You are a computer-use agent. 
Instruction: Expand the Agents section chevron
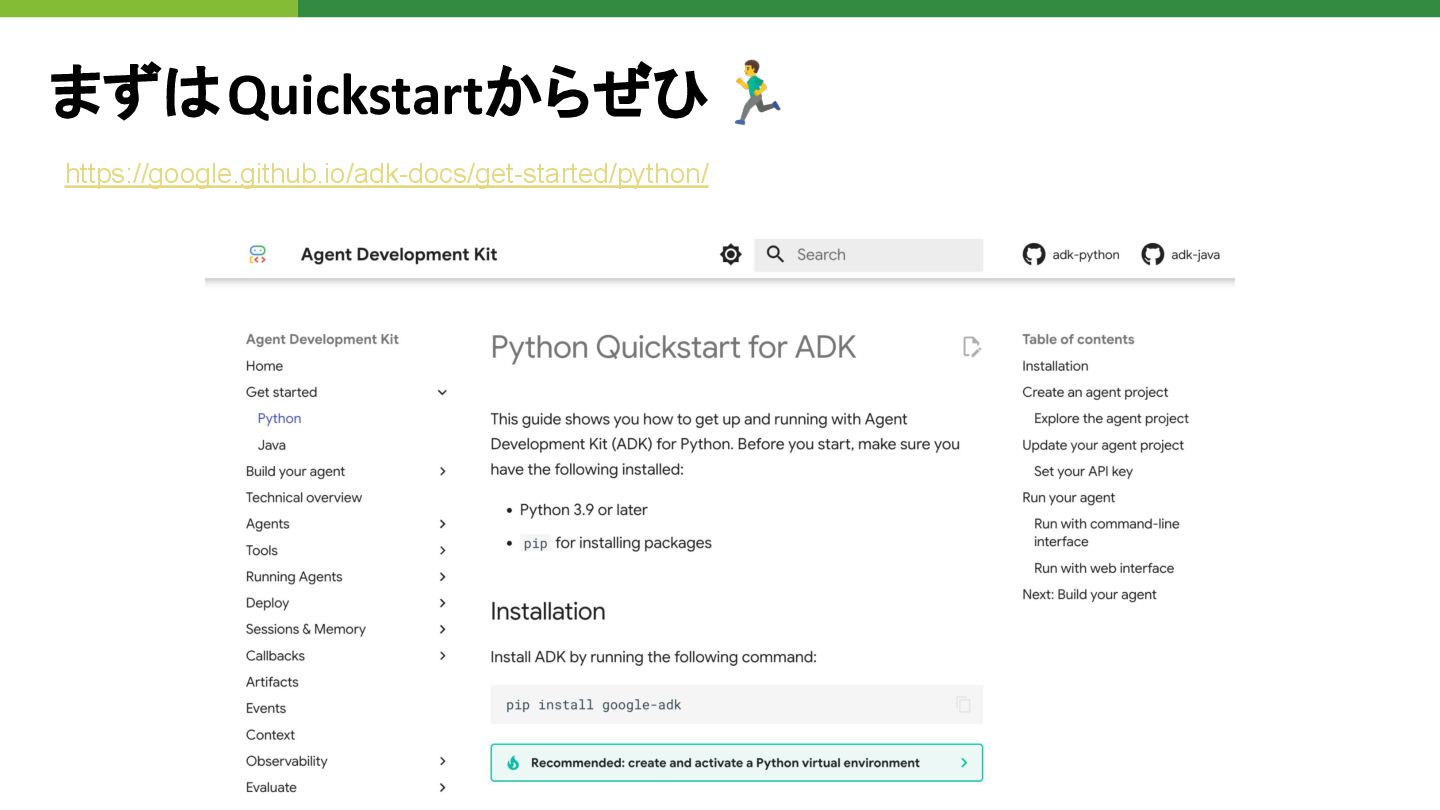[442, 524]
